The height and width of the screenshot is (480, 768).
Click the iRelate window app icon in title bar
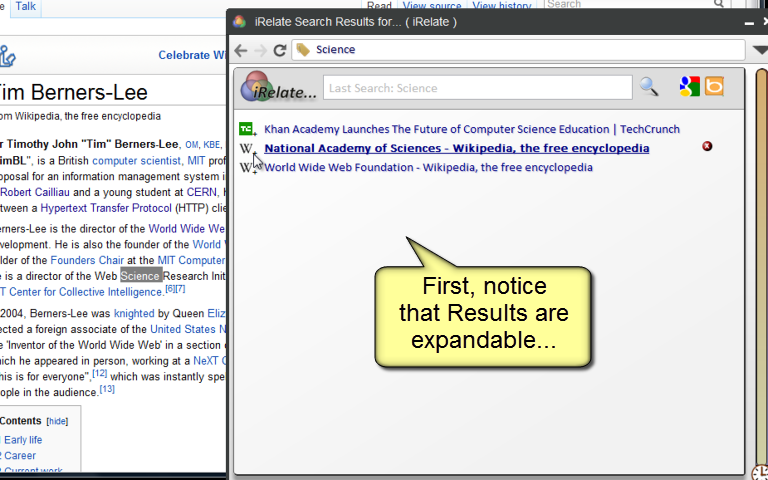coord(240,22)
